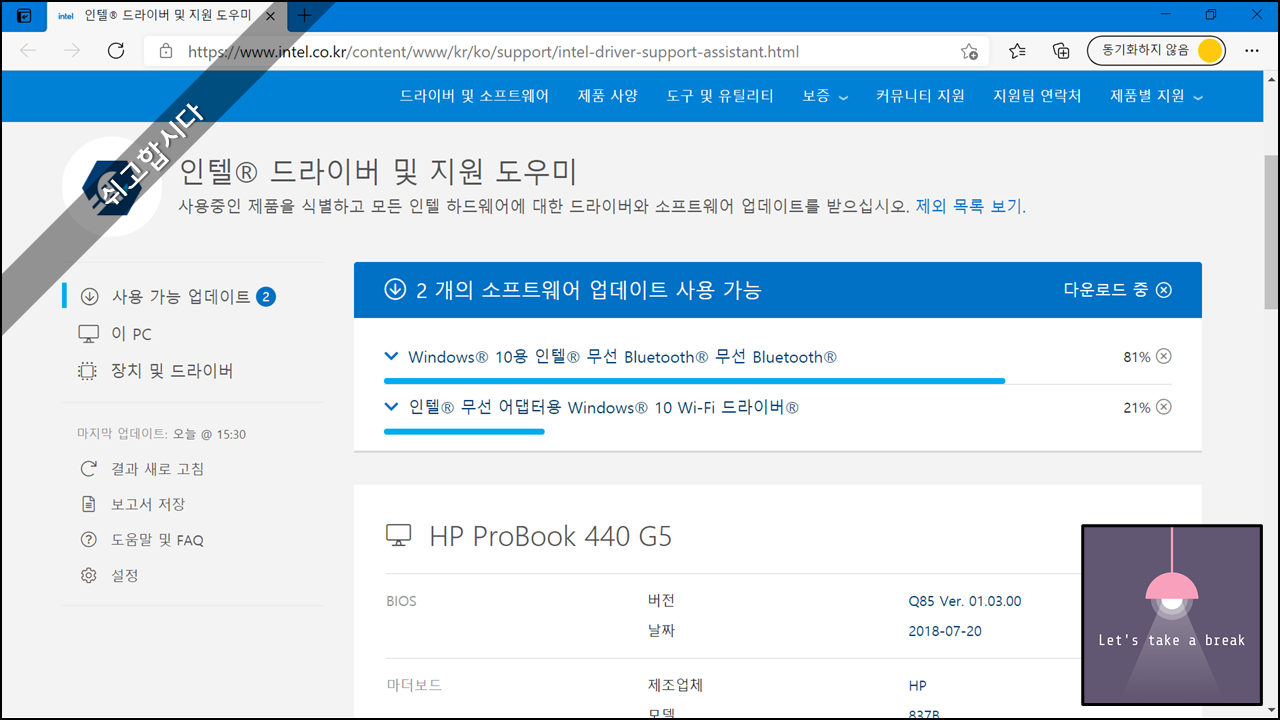Image resolution: width=1280 pixels, height=720 pixels.
Task: Expand the Wi-Fi 드라이버 entry
Action: tap(391, 407)
